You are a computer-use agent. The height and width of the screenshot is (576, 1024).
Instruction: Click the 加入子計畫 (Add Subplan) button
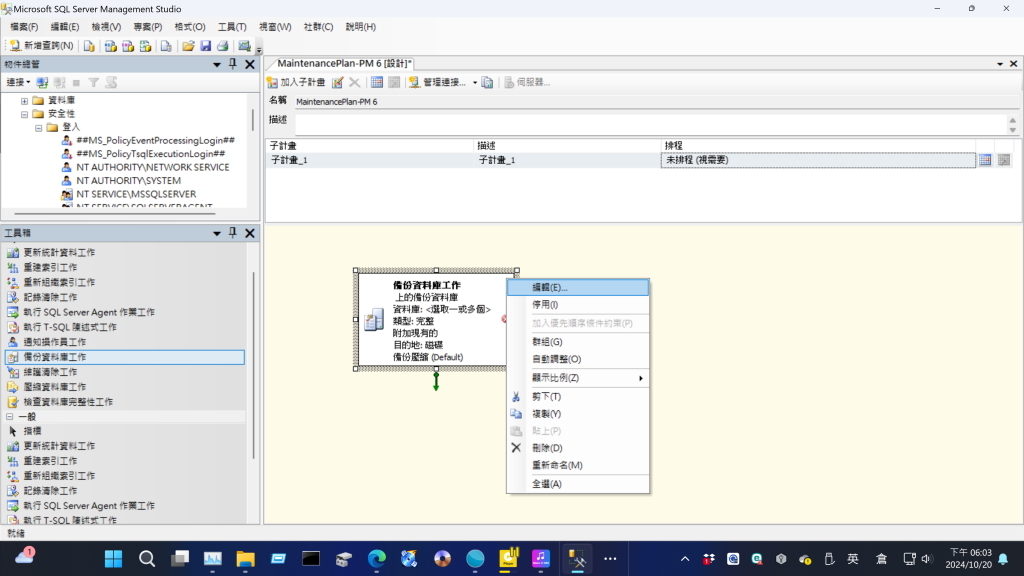click(x=296, y=82)
